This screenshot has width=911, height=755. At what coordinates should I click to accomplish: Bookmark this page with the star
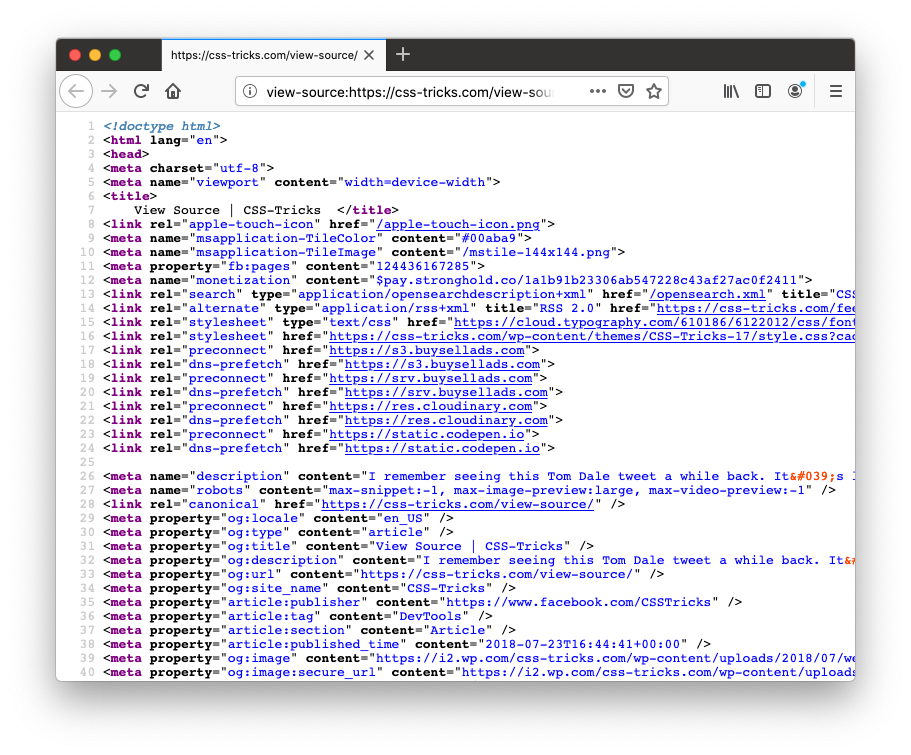coord(654,91)
